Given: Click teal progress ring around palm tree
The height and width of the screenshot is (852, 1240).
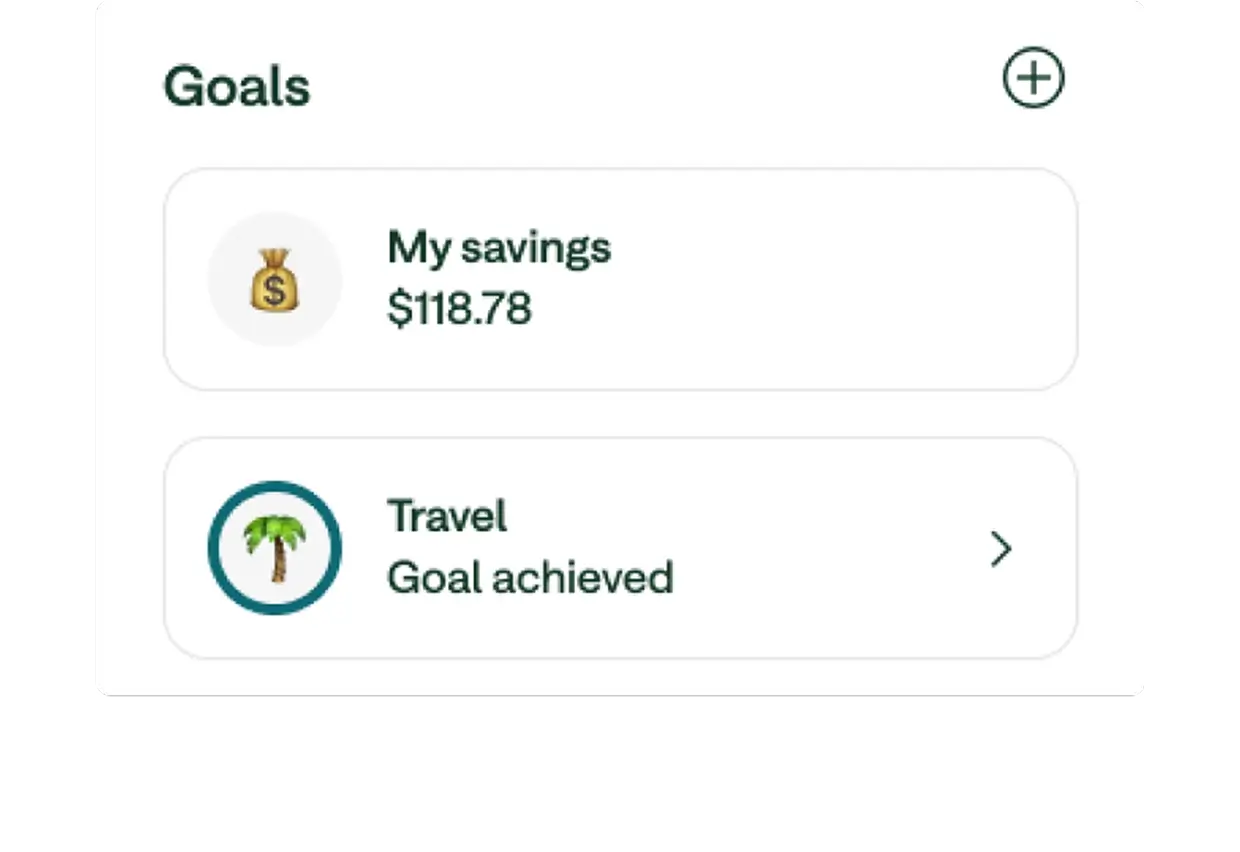Looking at the screenshot, I should (x=216, y=548).
